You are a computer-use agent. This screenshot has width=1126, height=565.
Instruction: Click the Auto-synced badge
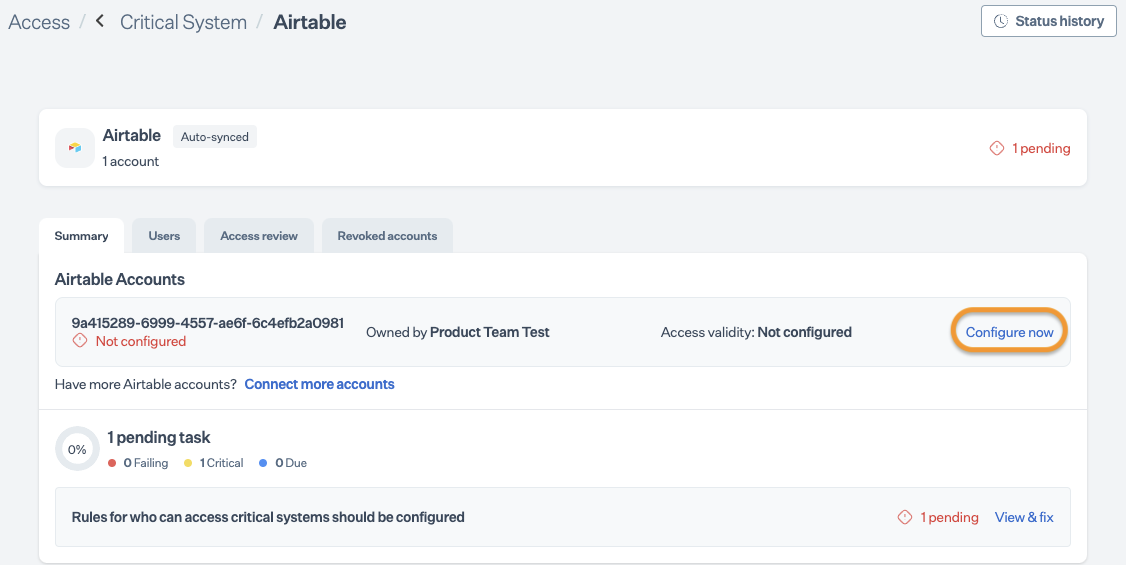tap(215, 136)
